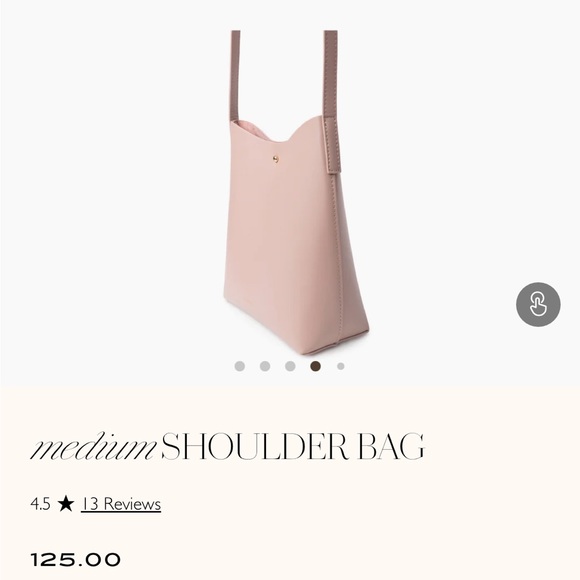580x580 pixels.
Task: Click the 125.00 price label
Action: tap(75, 560)
